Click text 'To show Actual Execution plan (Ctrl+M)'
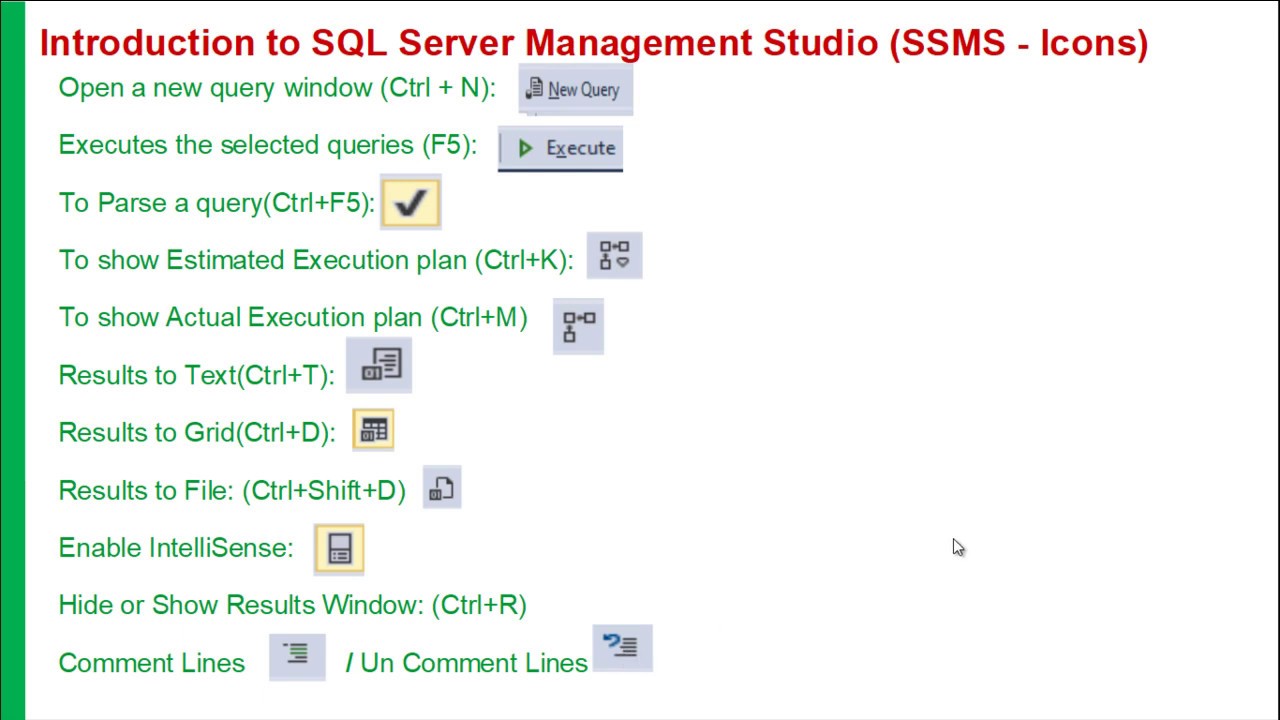The image size is (1280, 720). [293, 317]
